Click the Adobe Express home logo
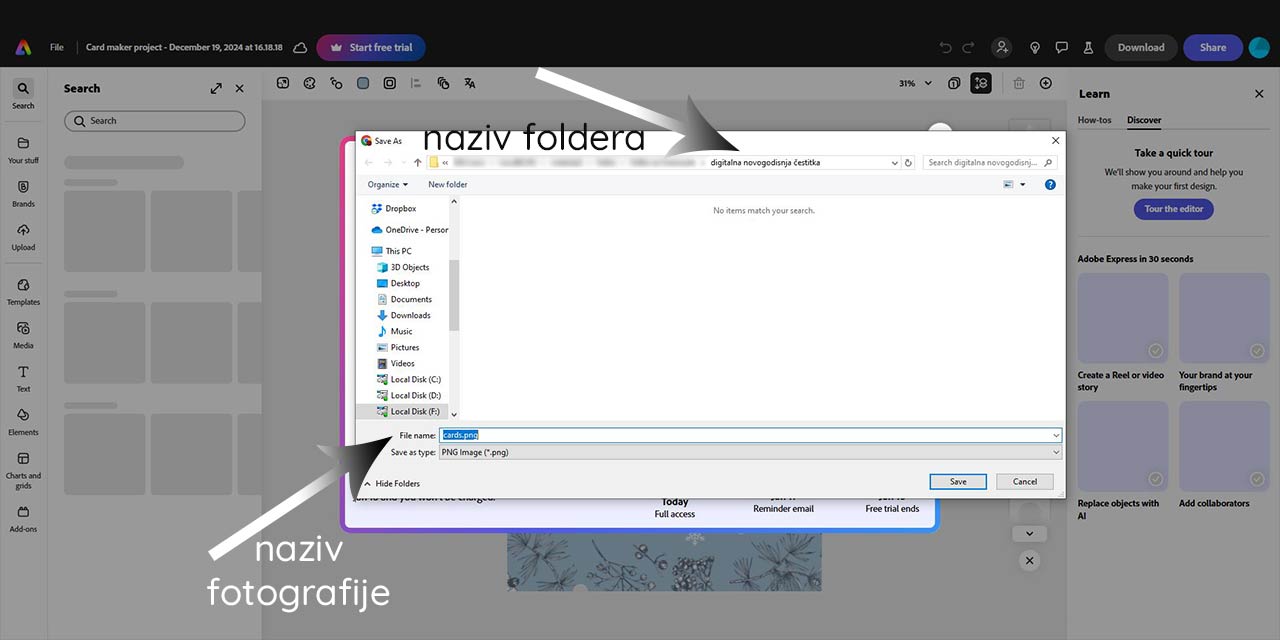1280x640 pixels. click(23, 47)
